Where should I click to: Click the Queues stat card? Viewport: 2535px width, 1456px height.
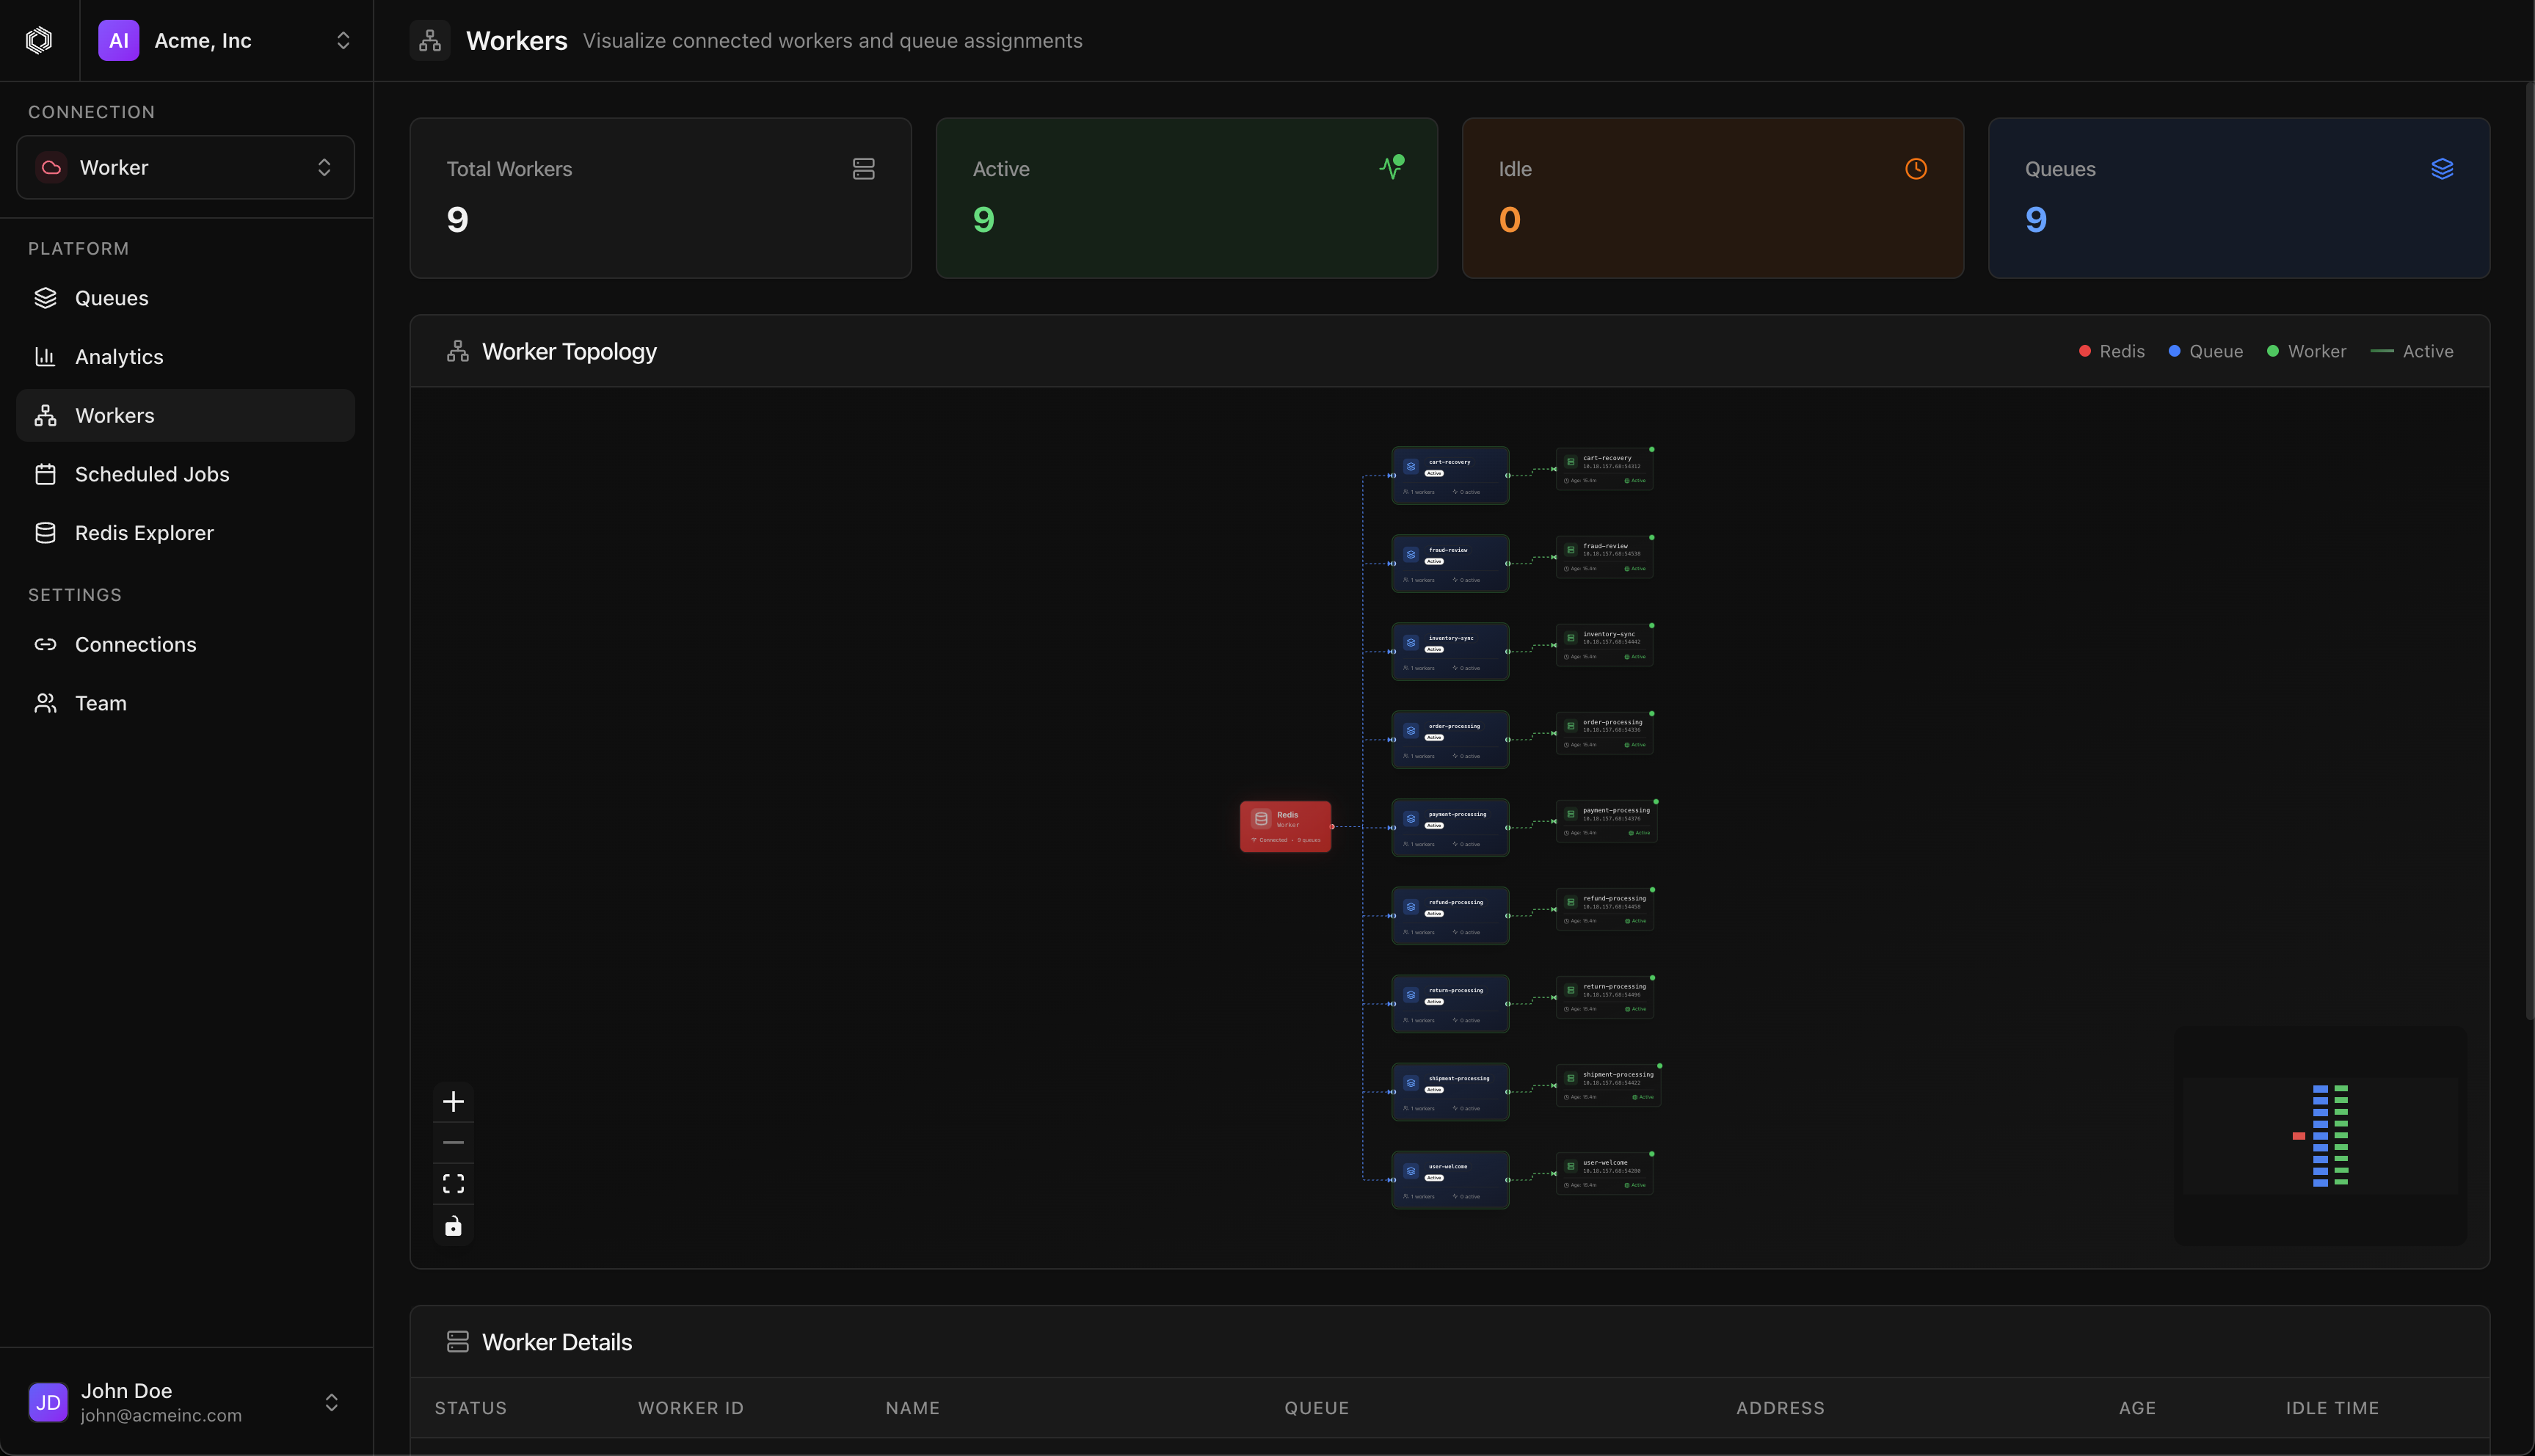2238,198
